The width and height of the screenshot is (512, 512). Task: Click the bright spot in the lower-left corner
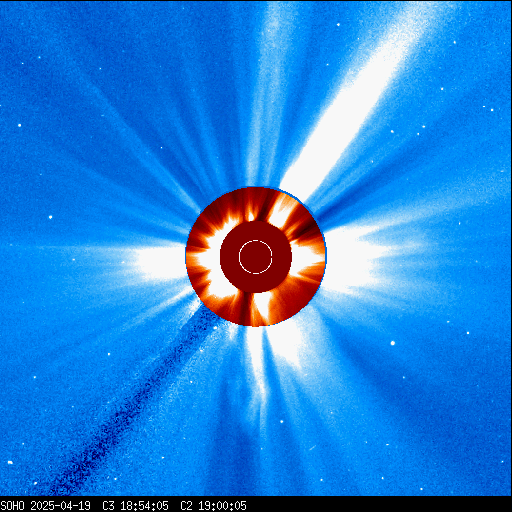(x=10, y=462)
